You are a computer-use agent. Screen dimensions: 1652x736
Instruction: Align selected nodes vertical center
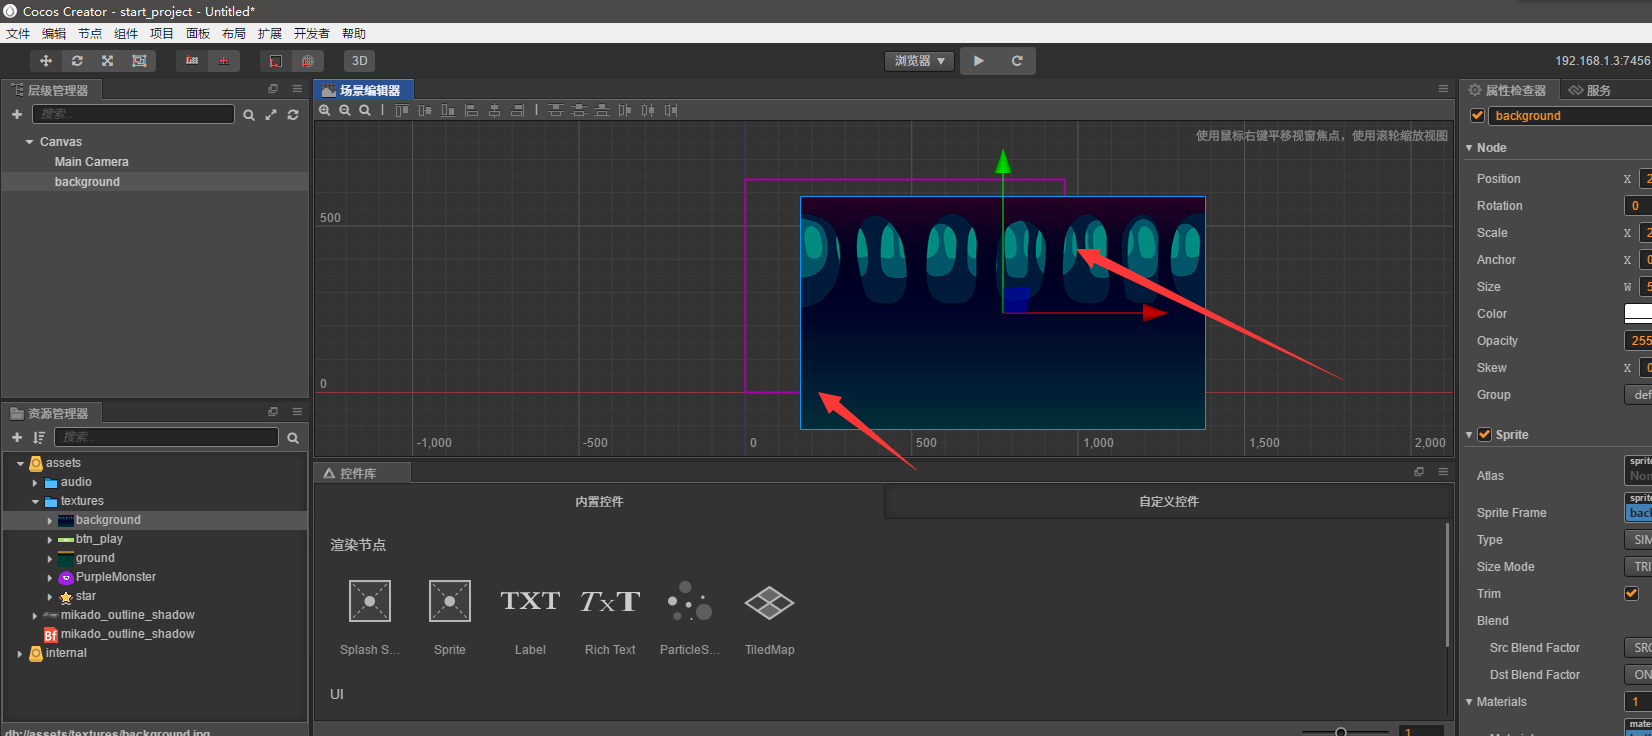click(x=425, y=110)
